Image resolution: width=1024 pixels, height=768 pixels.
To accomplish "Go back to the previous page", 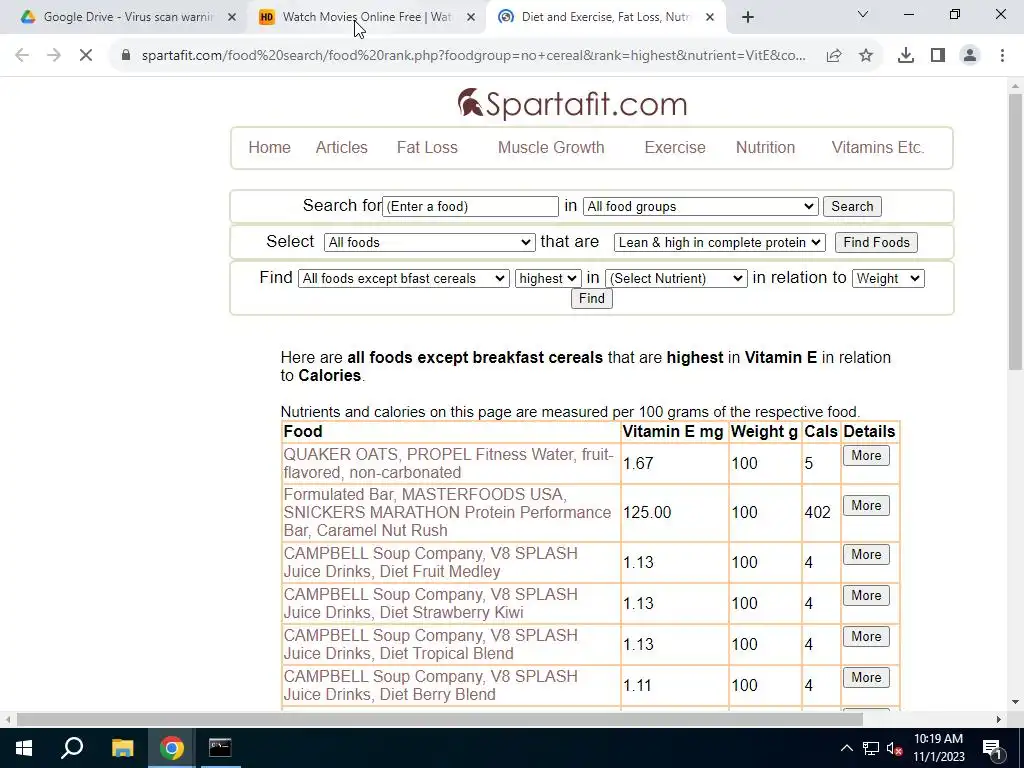I will tap(22, 56).
